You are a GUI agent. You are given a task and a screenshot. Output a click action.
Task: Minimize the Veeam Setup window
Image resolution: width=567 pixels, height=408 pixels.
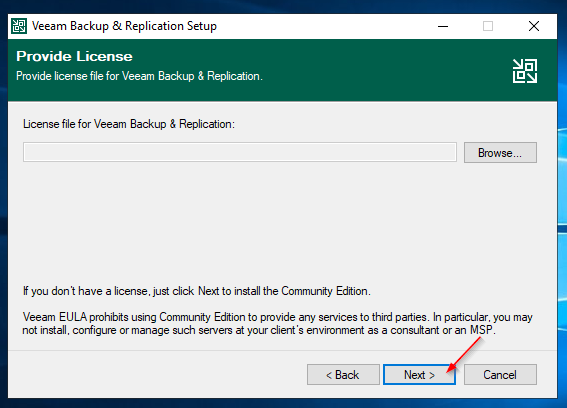click(x=443, y=26)
